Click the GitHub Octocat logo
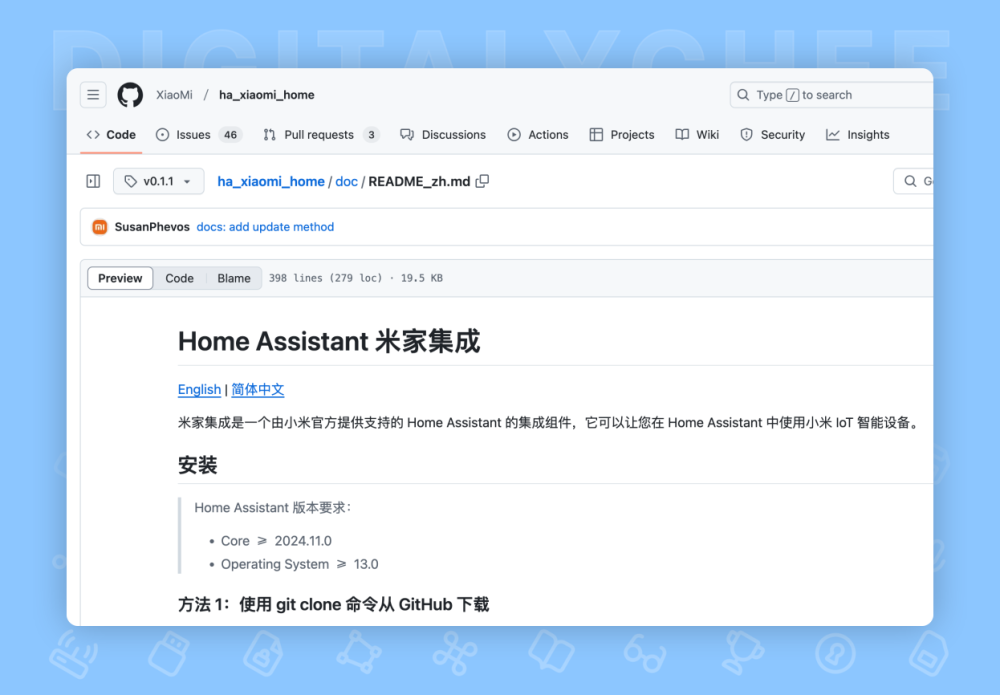This screenshot has height=695, width=1000. tap(130, 95)
